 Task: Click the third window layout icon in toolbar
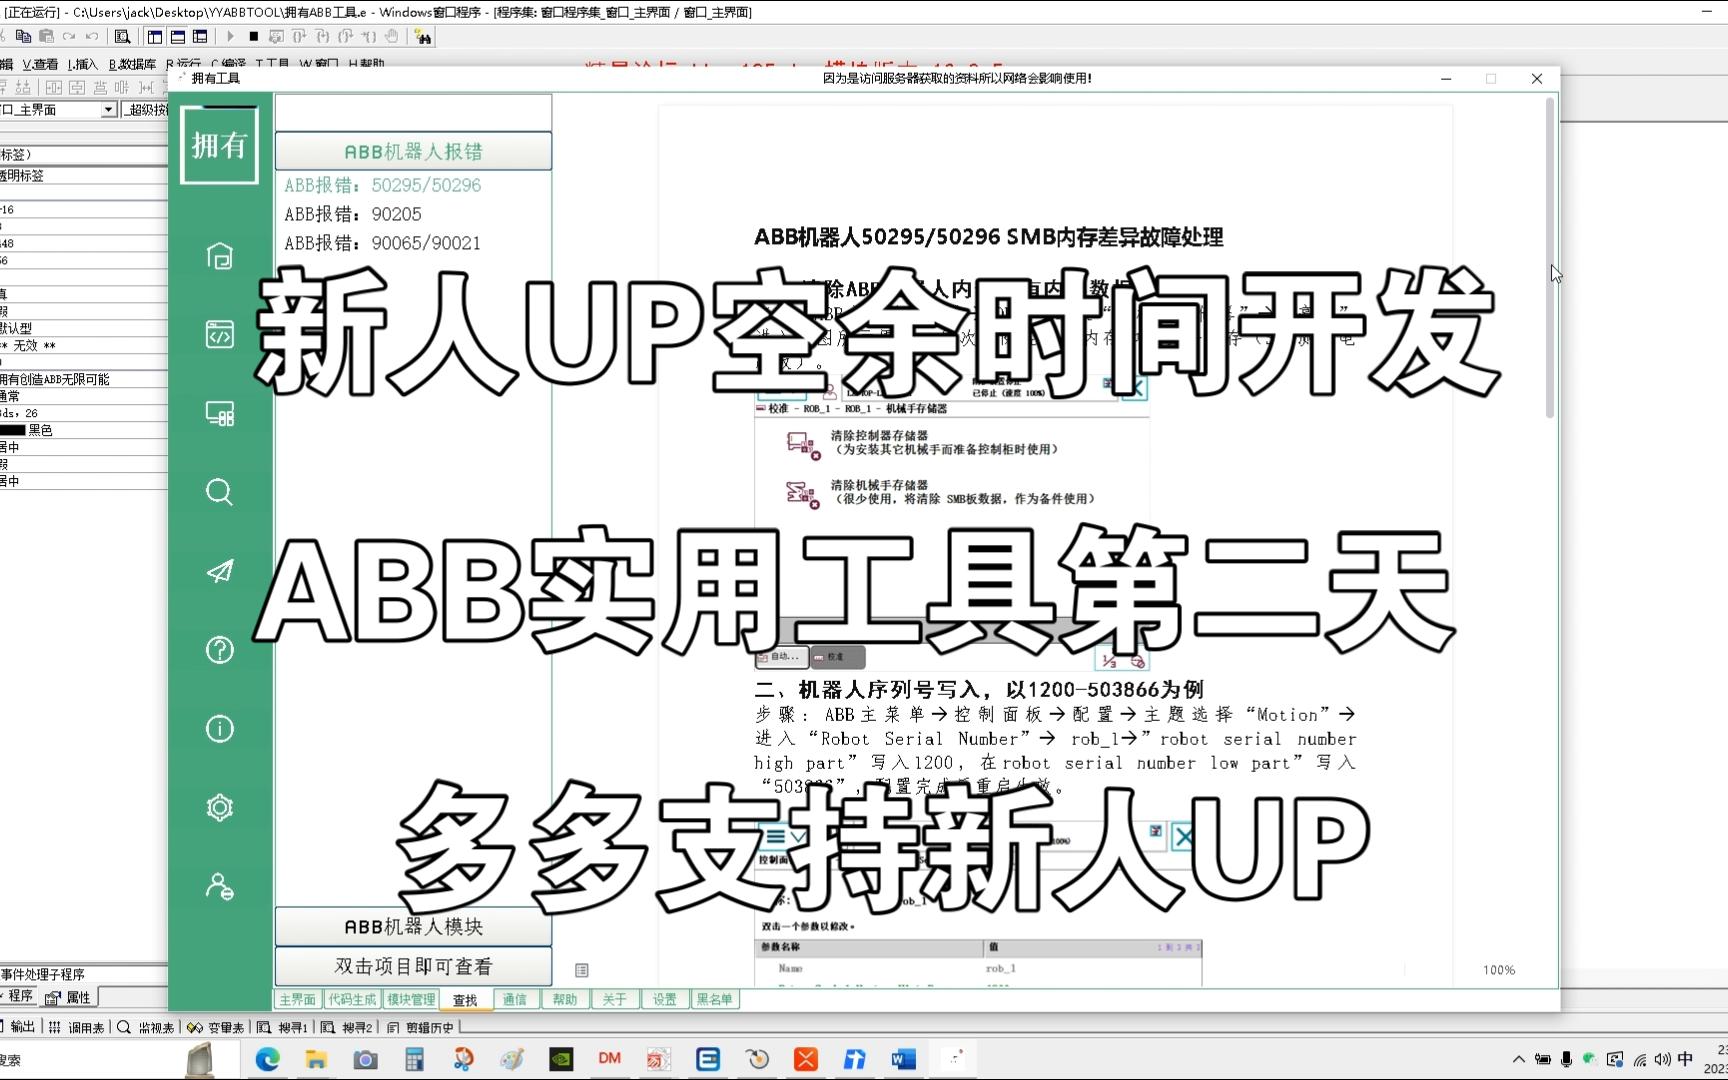point(200,36)
